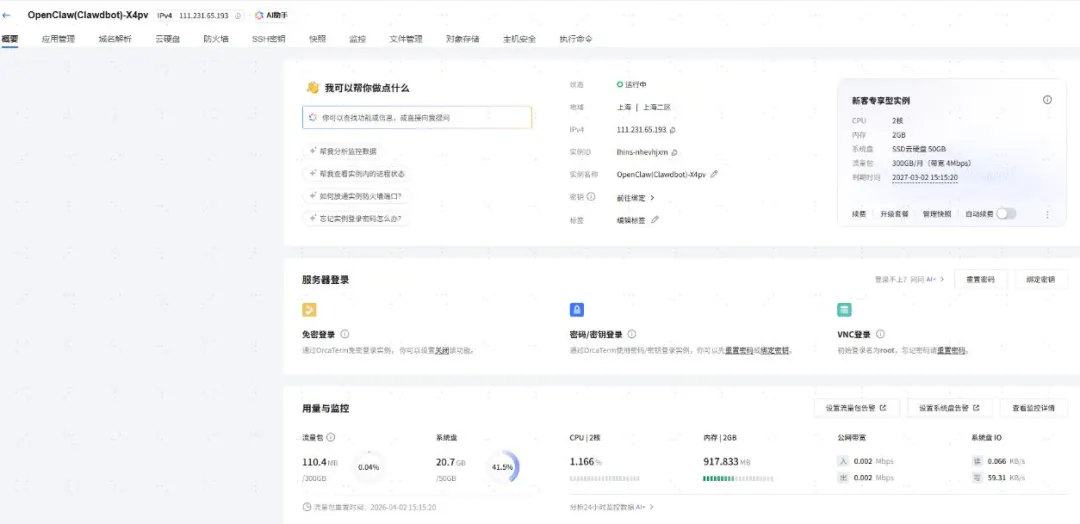Choose suggestion 帮我分析监控数据
Screen dimensions: 1080x524
point(343,151)
